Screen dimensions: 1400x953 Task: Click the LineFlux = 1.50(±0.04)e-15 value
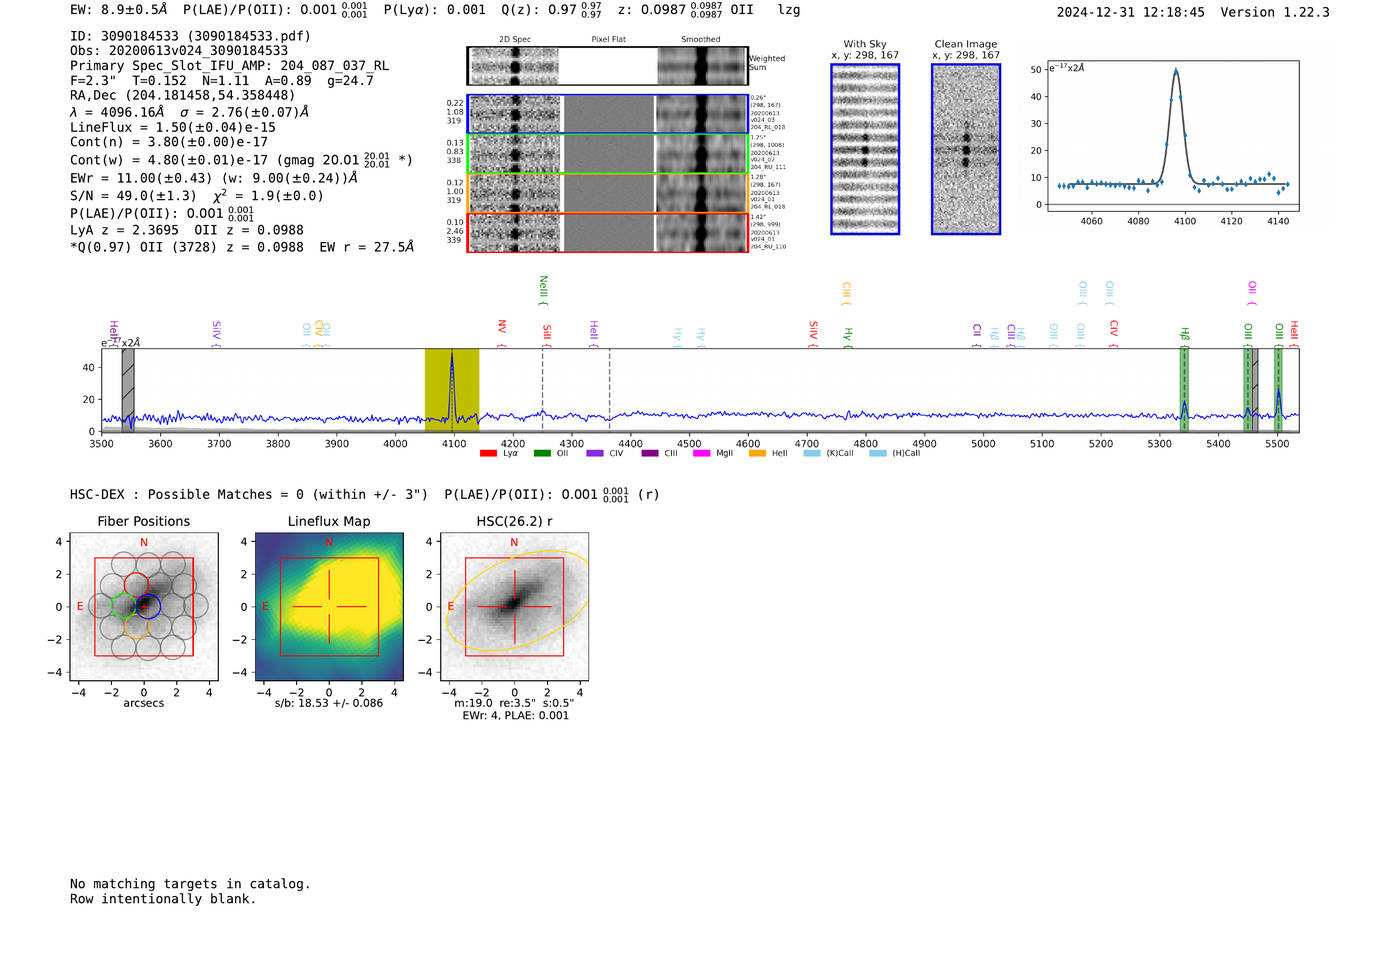pos(173,128)
